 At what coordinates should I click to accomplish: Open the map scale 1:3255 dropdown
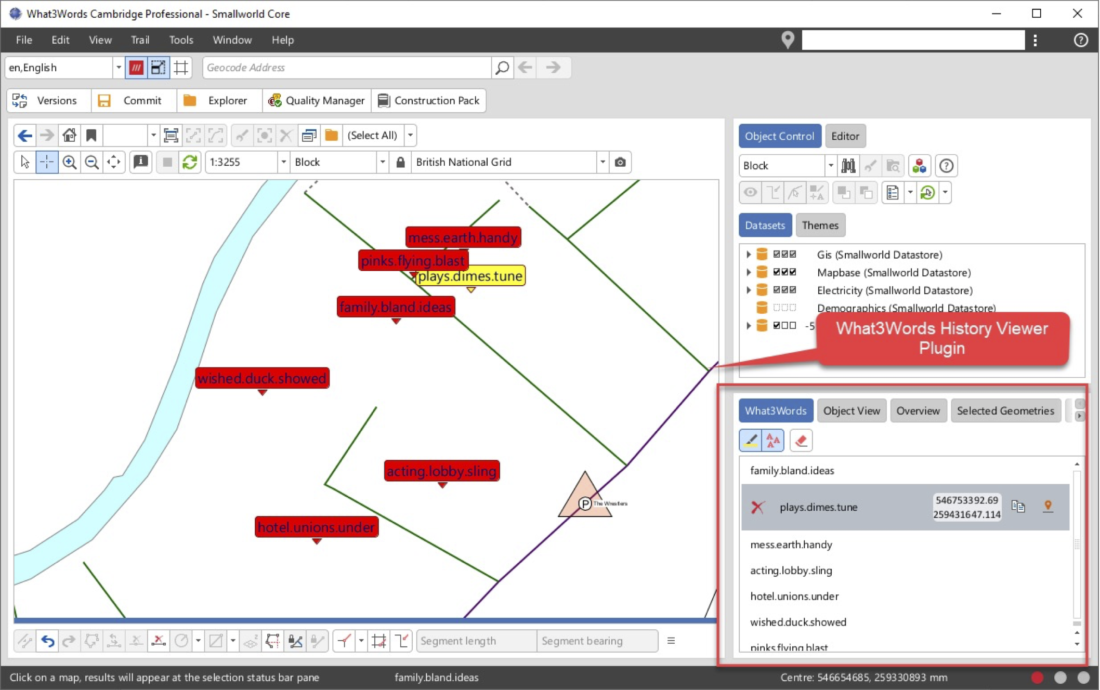(283, 162)
